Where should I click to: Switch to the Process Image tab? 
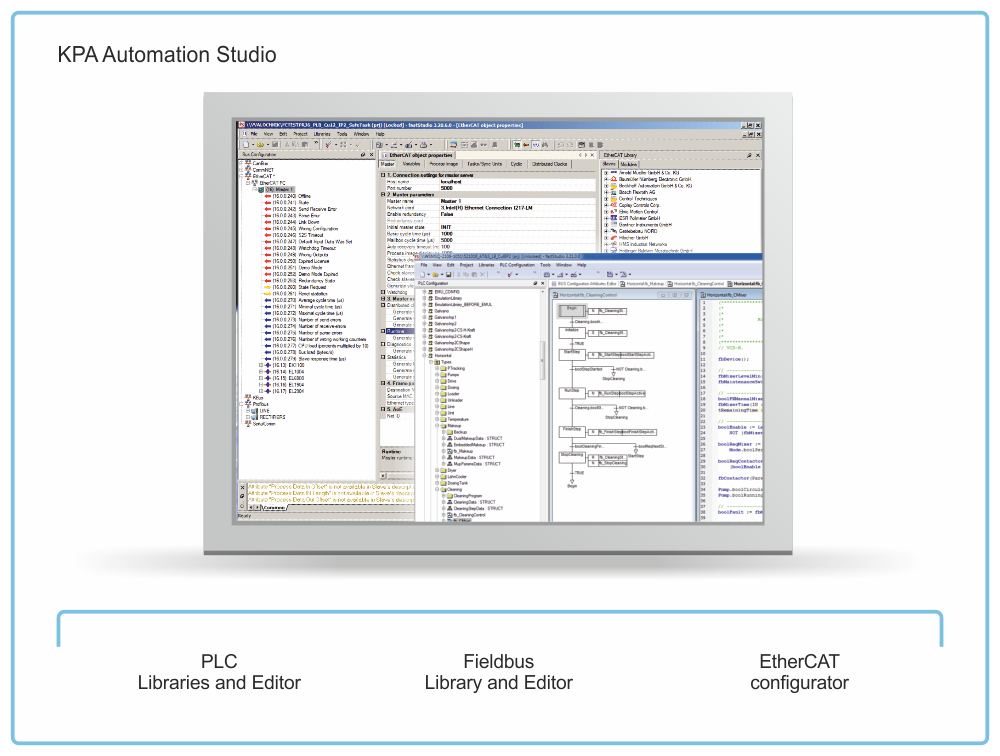tap(444, 165)
